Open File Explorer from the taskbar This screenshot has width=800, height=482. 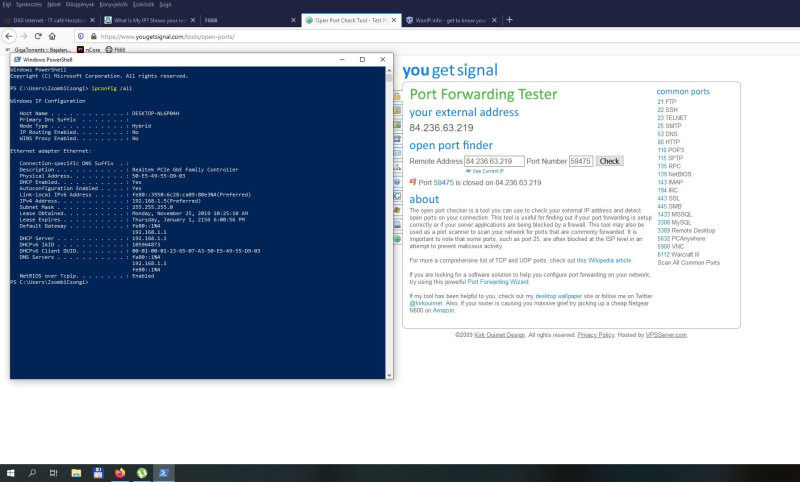76,473
